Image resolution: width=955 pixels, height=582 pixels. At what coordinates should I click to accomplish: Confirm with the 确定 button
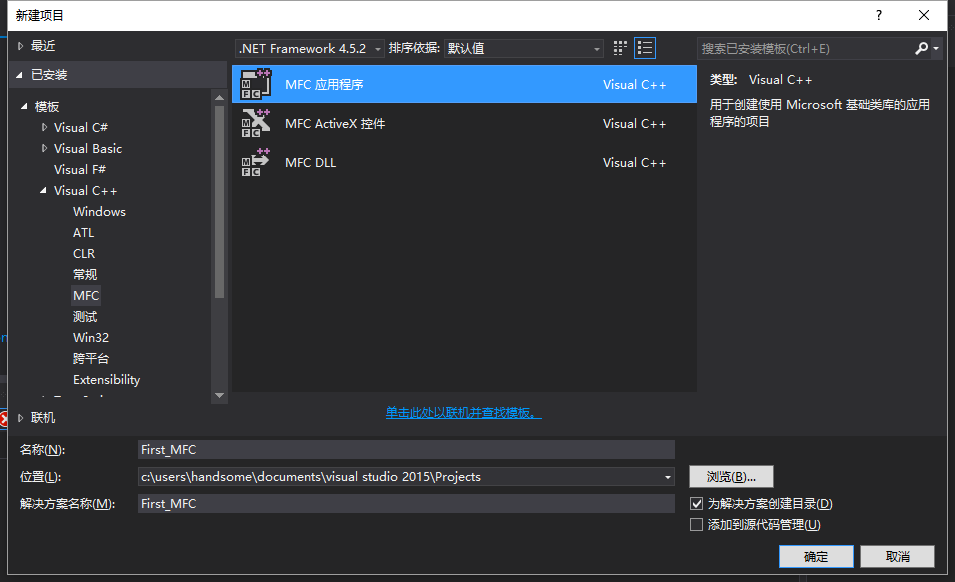click(816, 556)
